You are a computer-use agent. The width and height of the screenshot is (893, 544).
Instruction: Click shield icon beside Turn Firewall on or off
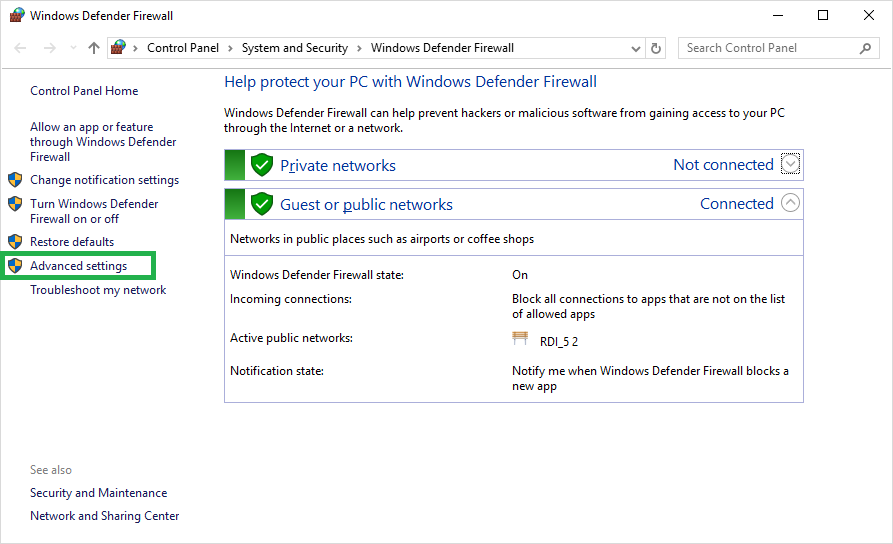click(15, 203)
